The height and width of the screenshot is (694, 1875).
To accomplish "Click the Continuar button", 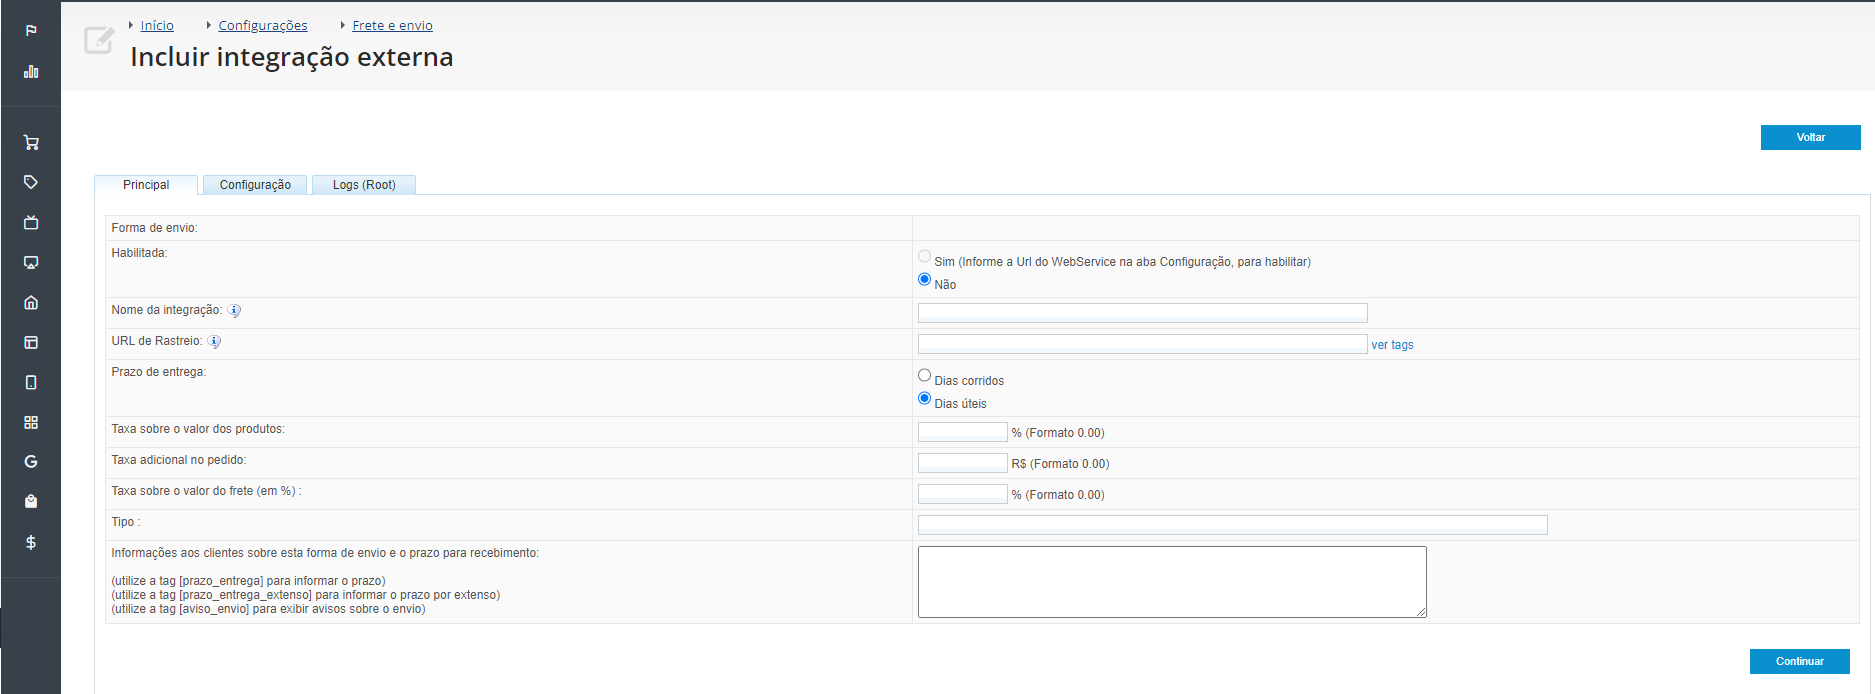I will [x=1799, y=661].
